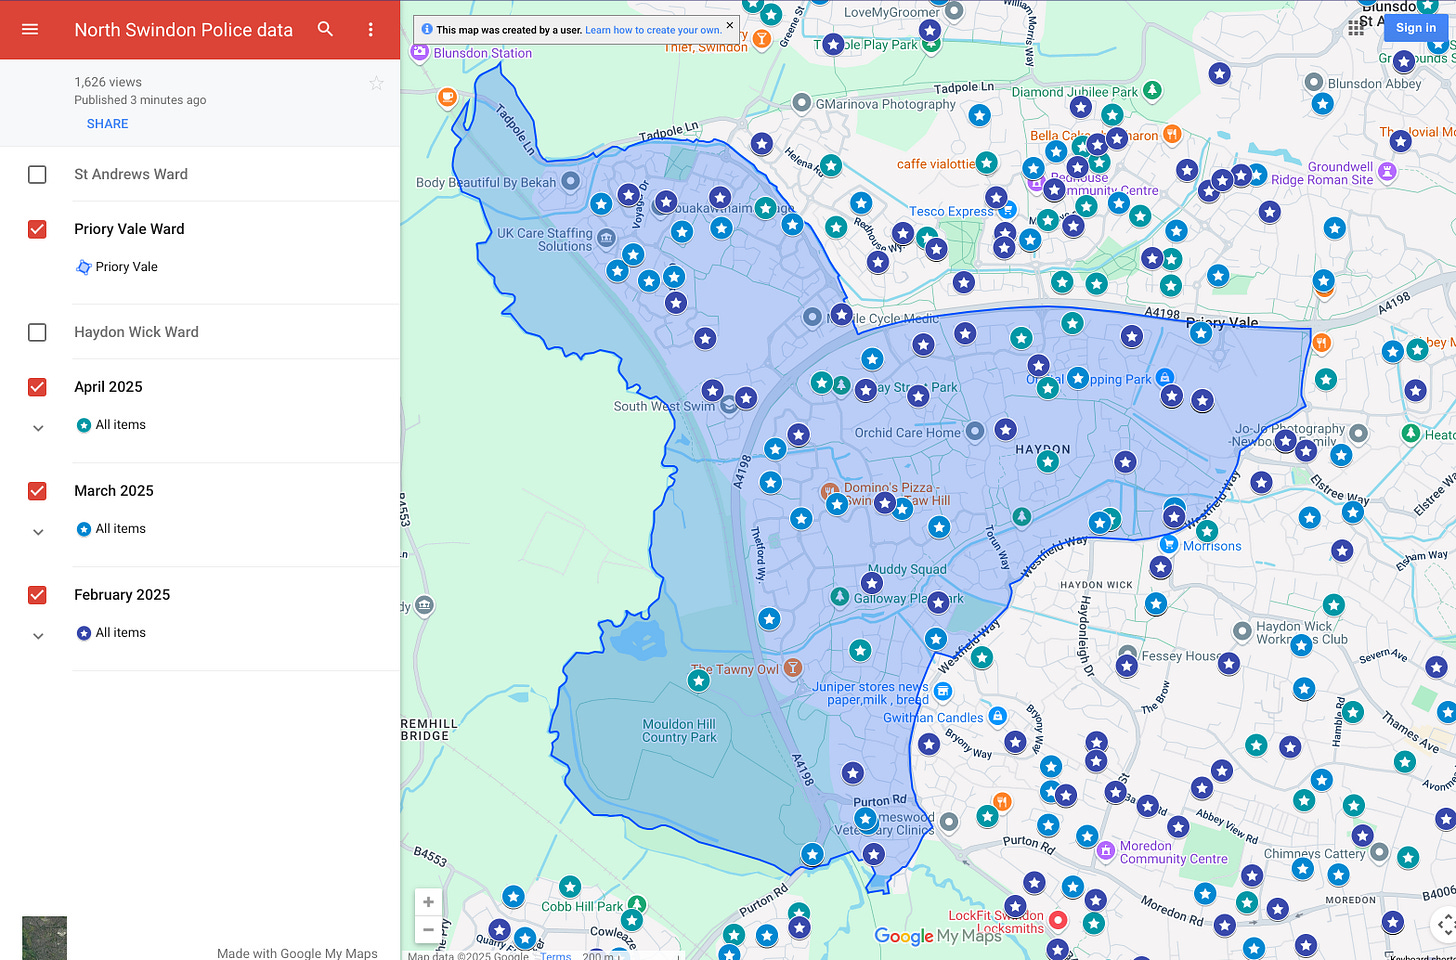Click the satellite basemap thumbnail
The width and height of the screenshot is (1456, 960).
[x=44, y=938]
